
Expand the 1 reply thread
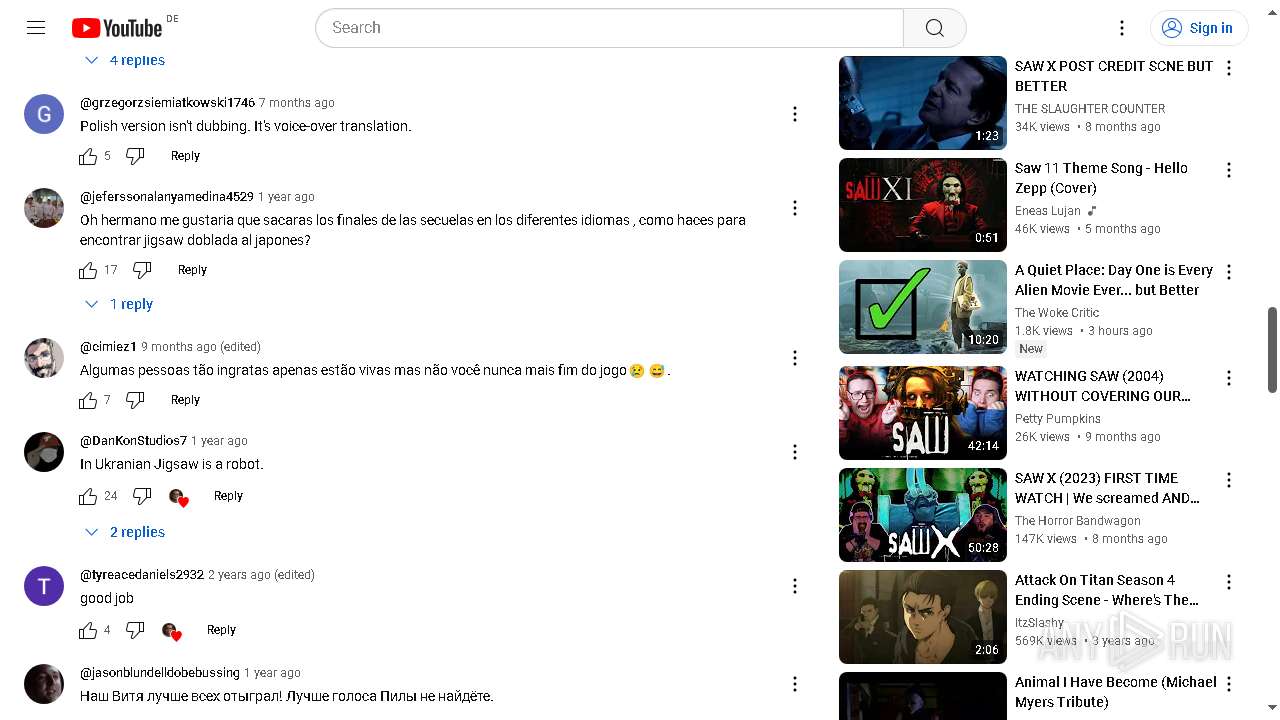pyautogui.click(x=119, y=304)
